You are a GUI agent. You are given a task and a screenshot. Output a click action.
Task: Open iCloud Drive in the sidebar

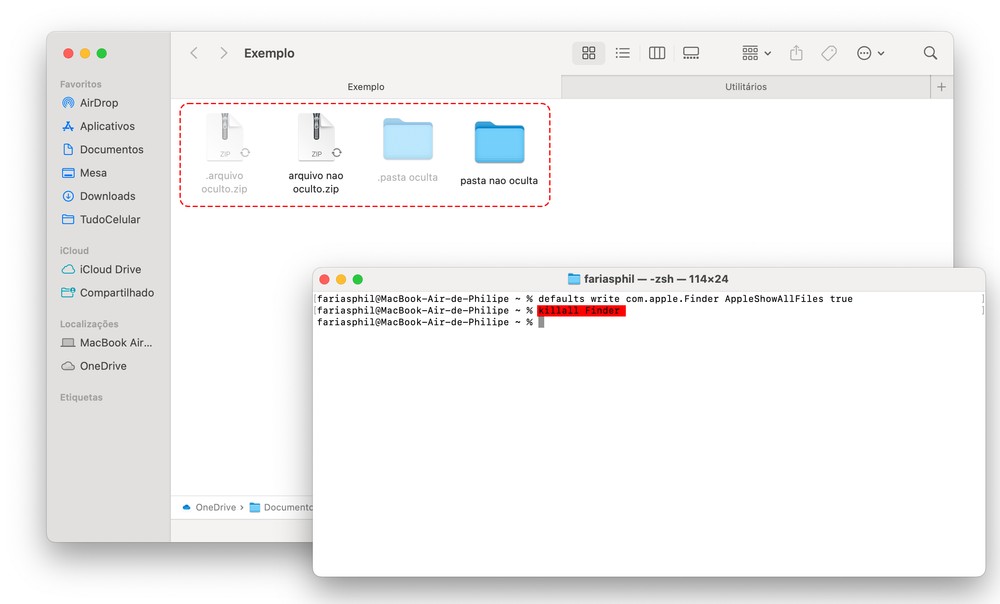click(110, 269)
